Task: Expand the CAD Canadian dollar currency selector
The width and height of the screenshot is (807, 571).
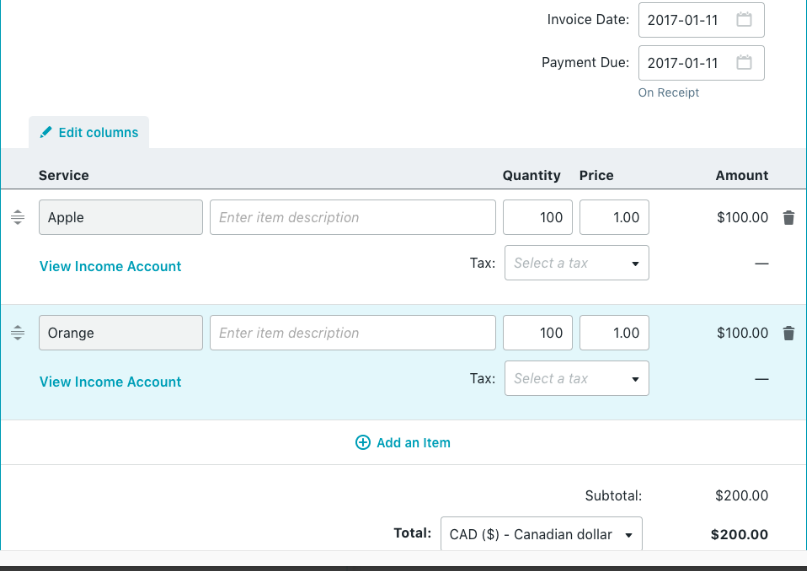Action: pyautogui.click(x=541, y=534)
